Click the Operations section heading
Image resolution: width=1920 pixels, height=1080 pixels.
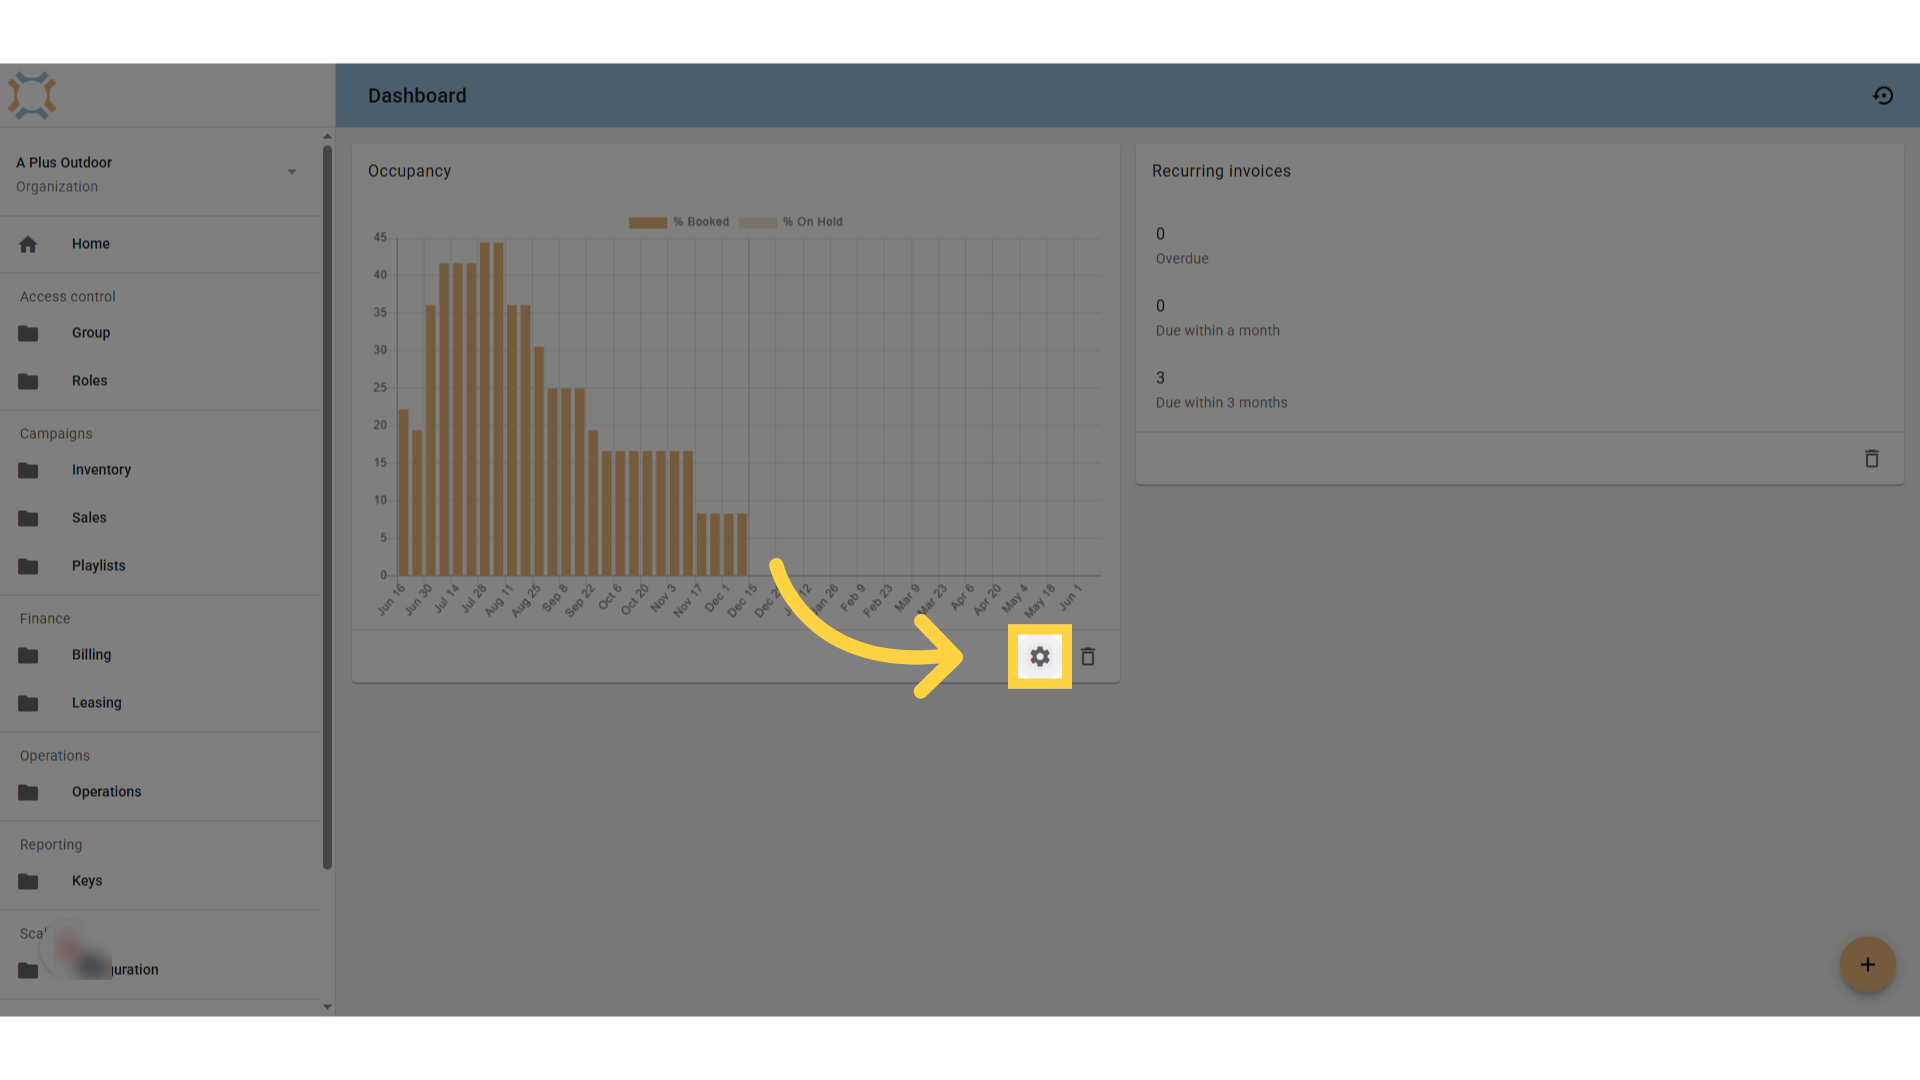[x=55, y=756]
